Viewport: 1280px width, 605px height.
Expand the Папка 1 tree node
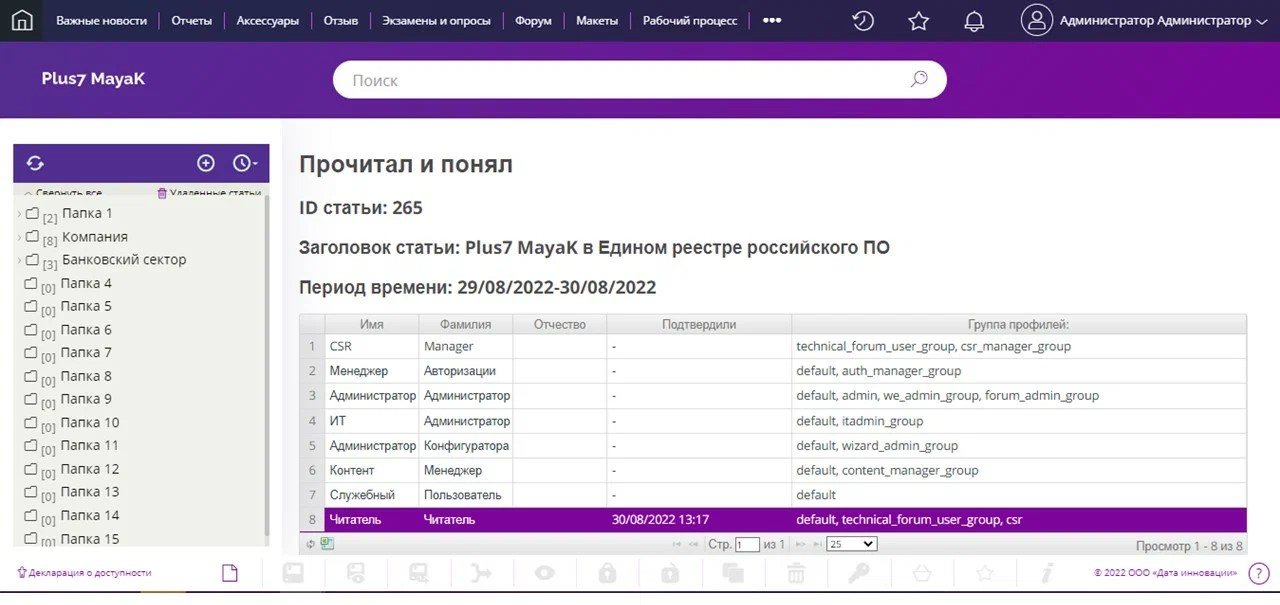click(x=19, y=214)
